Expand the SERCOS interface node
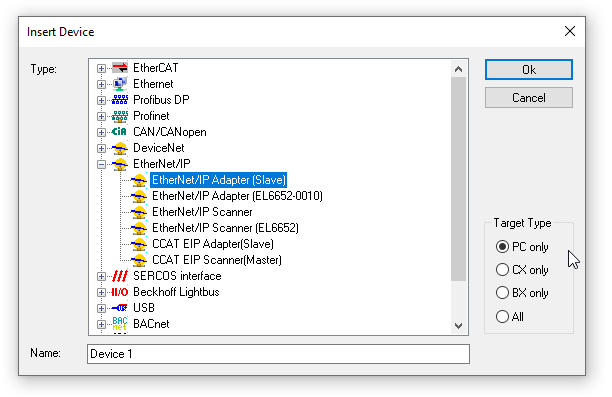 [101, 276]
